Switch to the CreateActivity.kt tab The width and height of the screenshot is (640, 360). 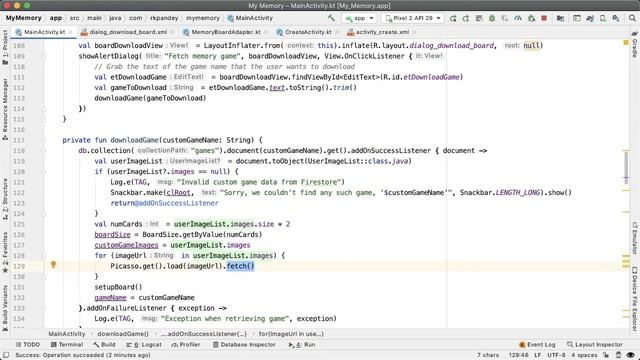coord(308,32)
